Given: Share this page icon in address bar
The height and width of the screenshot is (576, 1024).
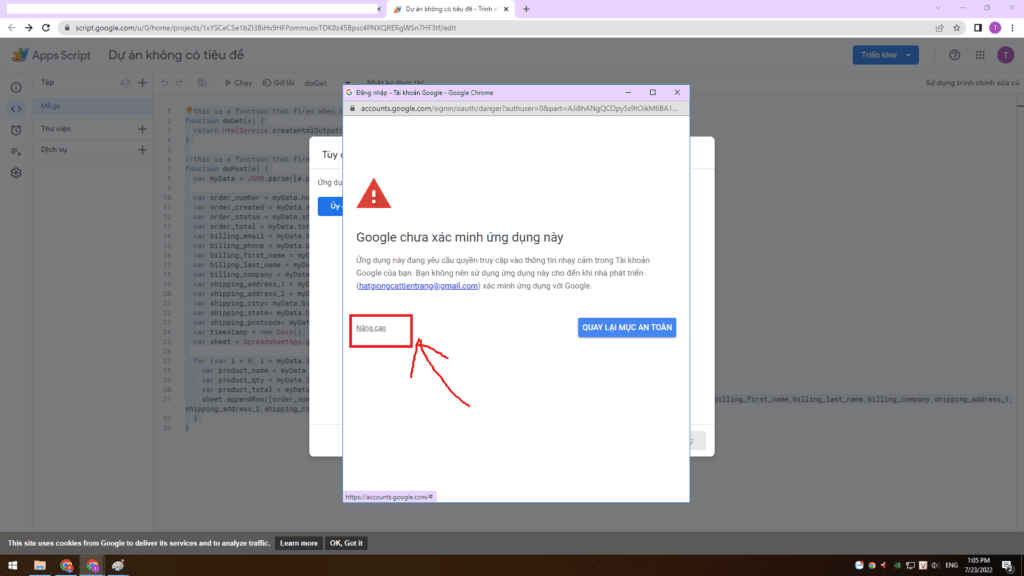Looking at the screenshot, I should 940,27.
